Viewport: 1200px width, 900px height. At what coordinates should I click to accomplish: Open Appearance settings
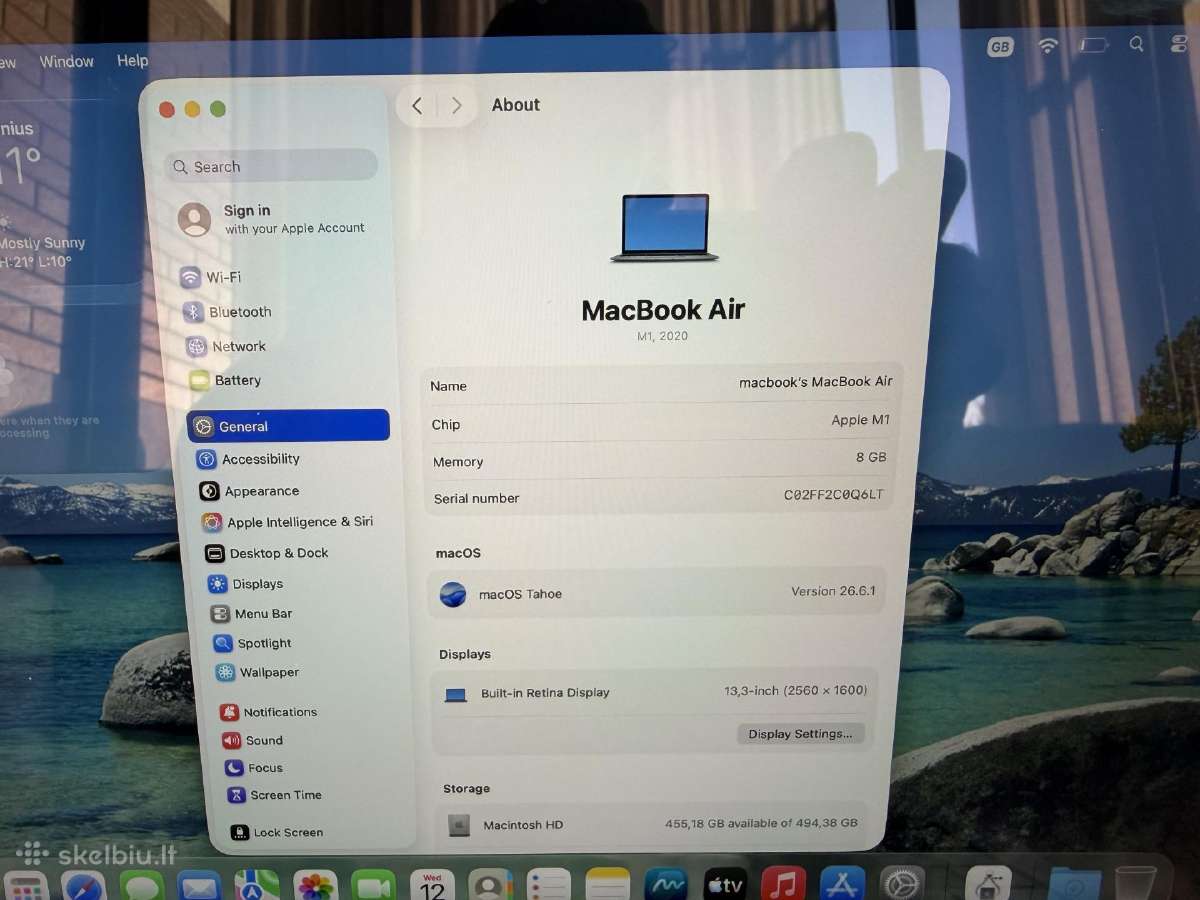[250, 491]
